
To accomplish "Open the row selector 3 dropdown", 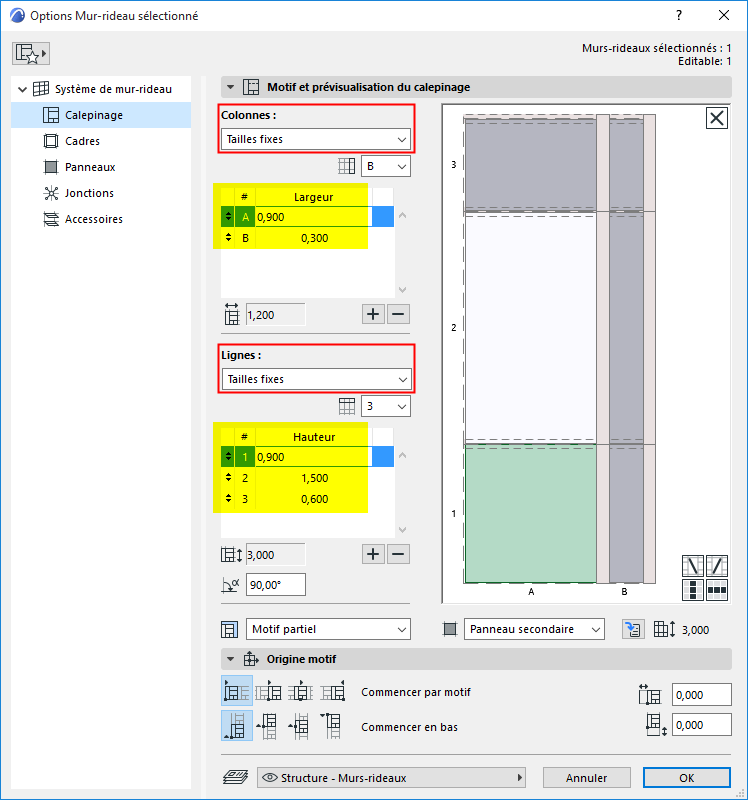I will pyautogui.click(x=386, y=406).
